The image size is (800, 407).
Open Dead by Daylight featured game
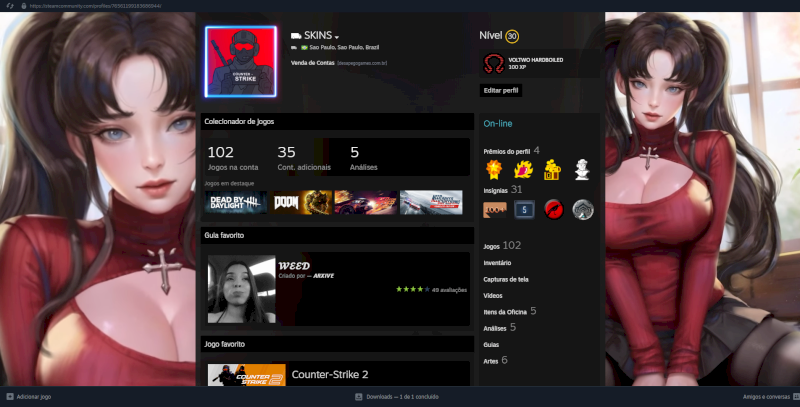click(236, 202)
